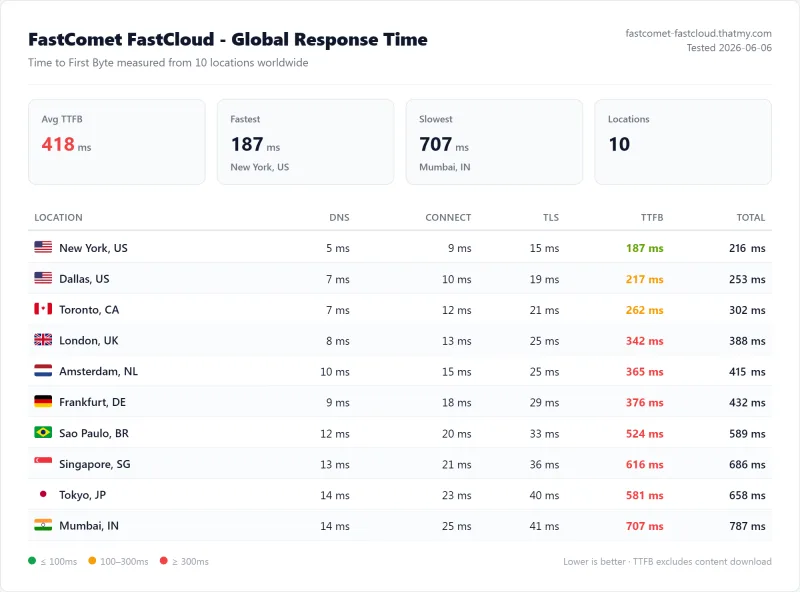Click the 342 ms TTFB value
This screenshot has width=800, height=592.
(645, 340)
